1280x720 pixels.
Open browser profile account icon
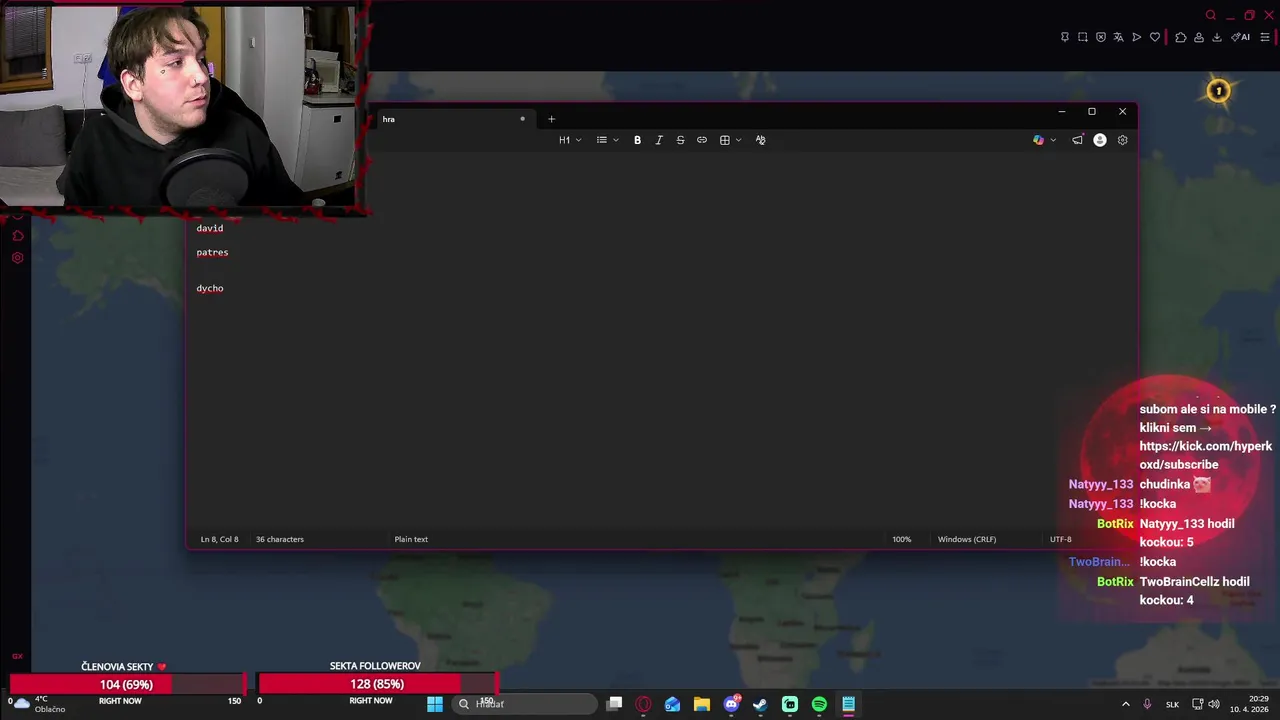[1198, 37]
